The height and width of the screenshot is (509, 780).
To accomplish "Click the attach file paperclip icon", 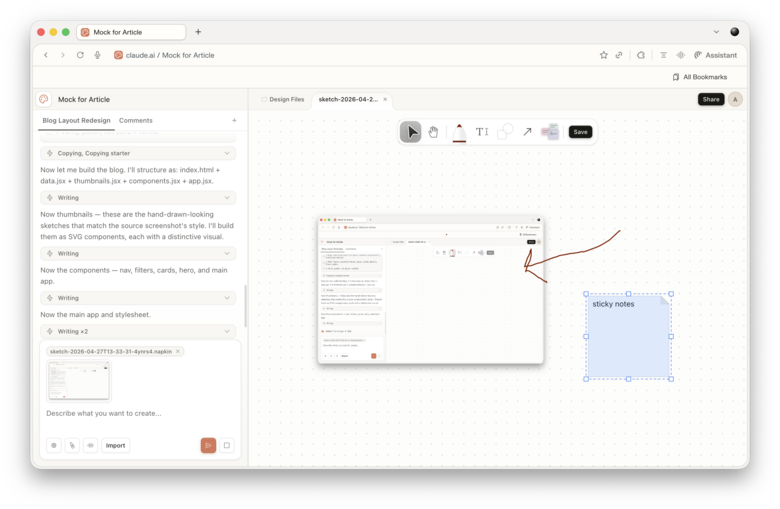I will [x=72, y=445].
